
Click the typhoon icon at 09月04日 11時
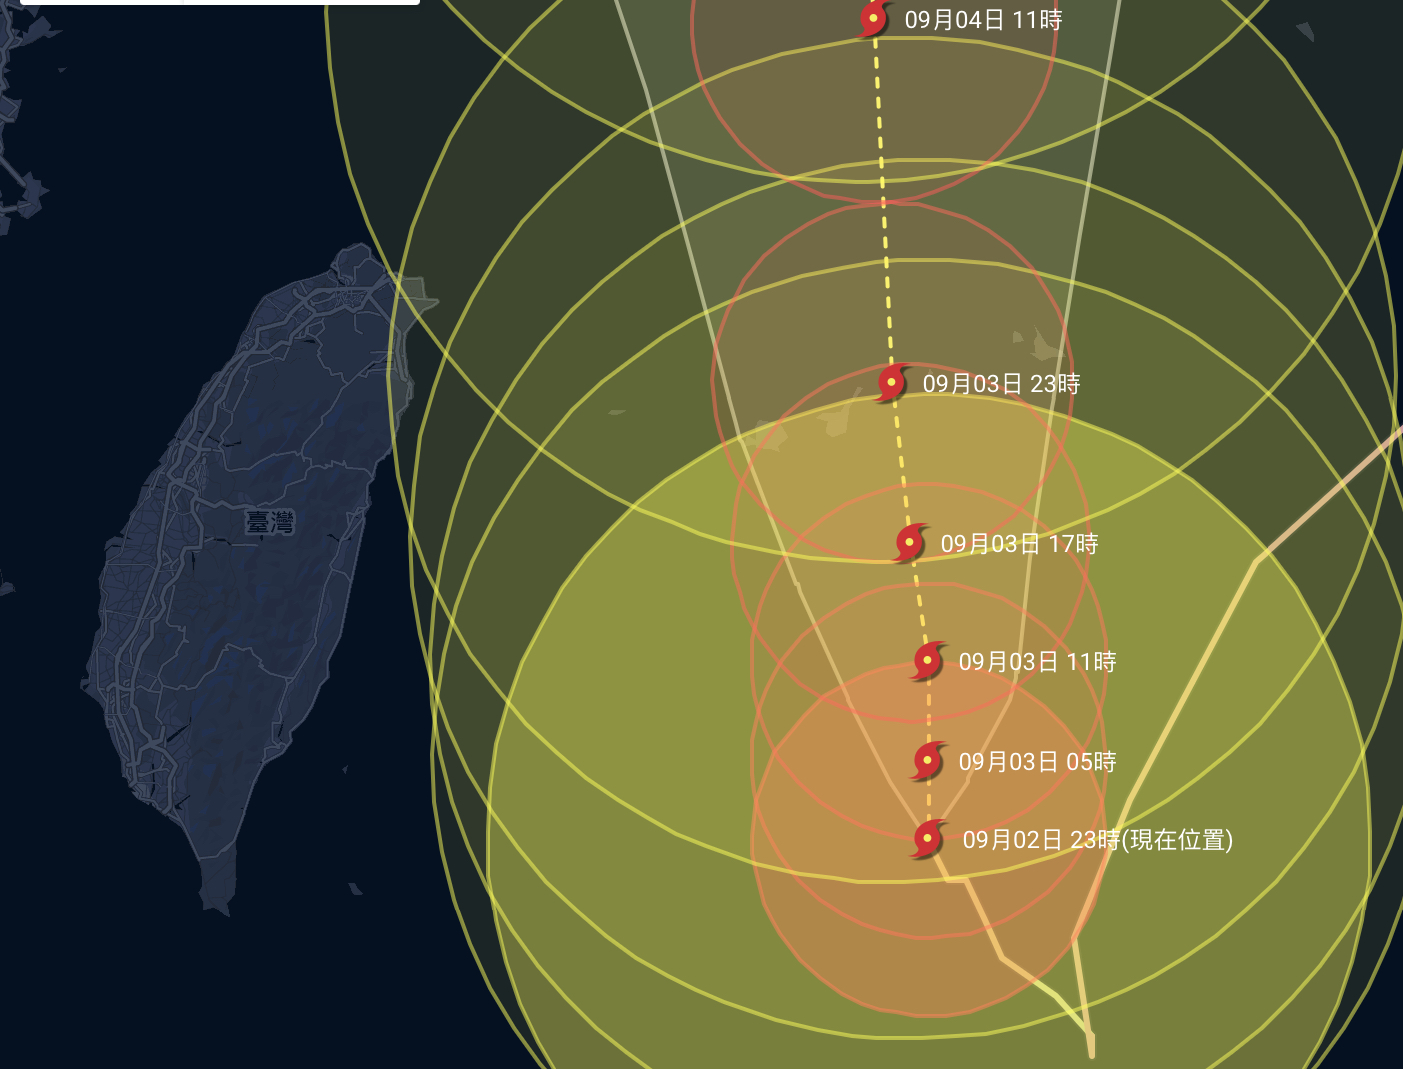[x=874, y=19]
